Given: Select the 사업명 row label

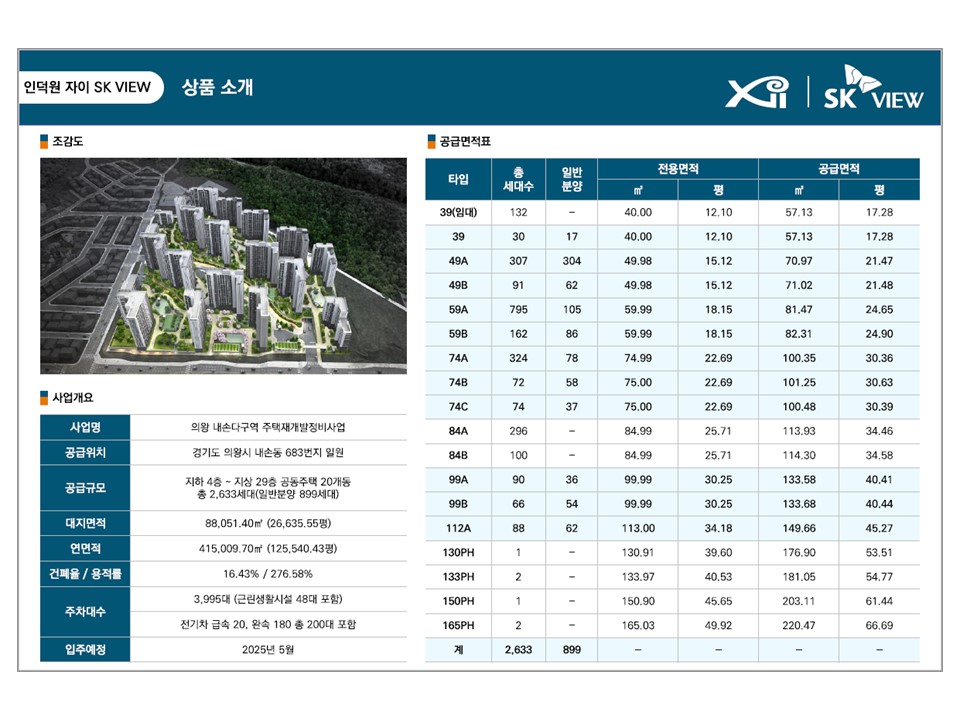Looking at the screenshot, I should 85,427.
